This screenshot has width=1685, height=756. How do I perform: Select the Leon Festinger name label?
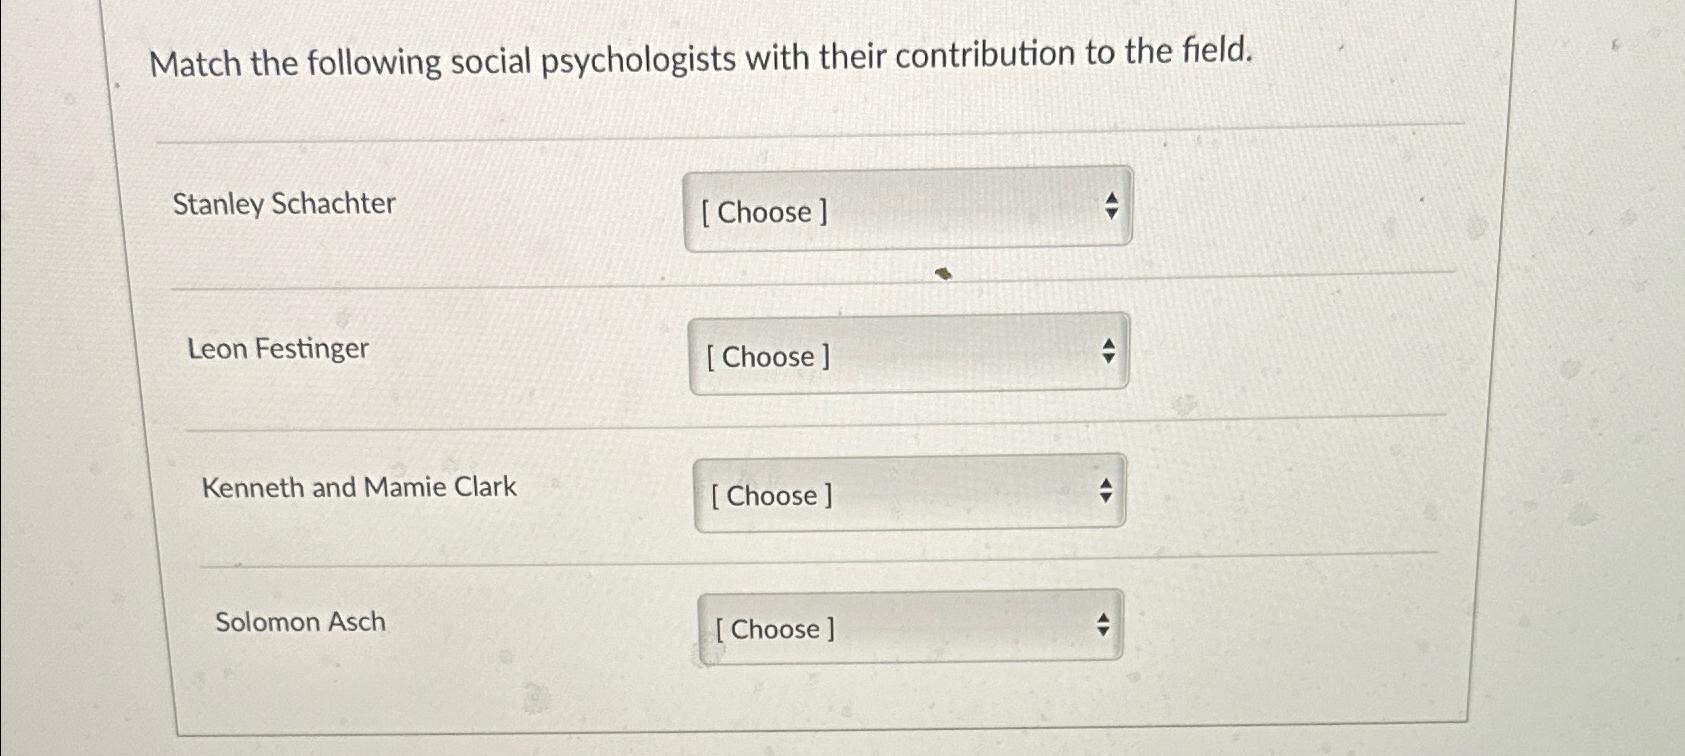[x=278, y=350]
